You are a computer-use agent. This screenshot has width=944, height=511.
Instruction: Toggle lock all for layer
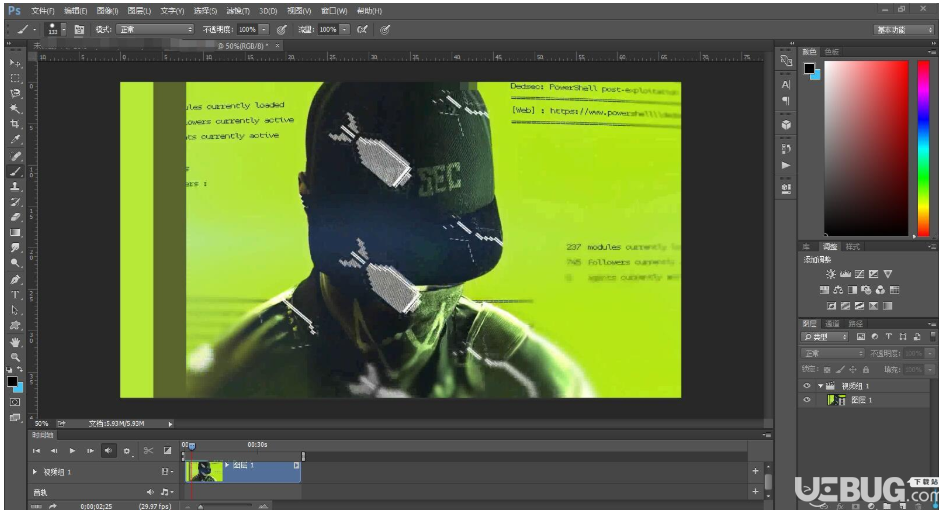tap(866, 370)
